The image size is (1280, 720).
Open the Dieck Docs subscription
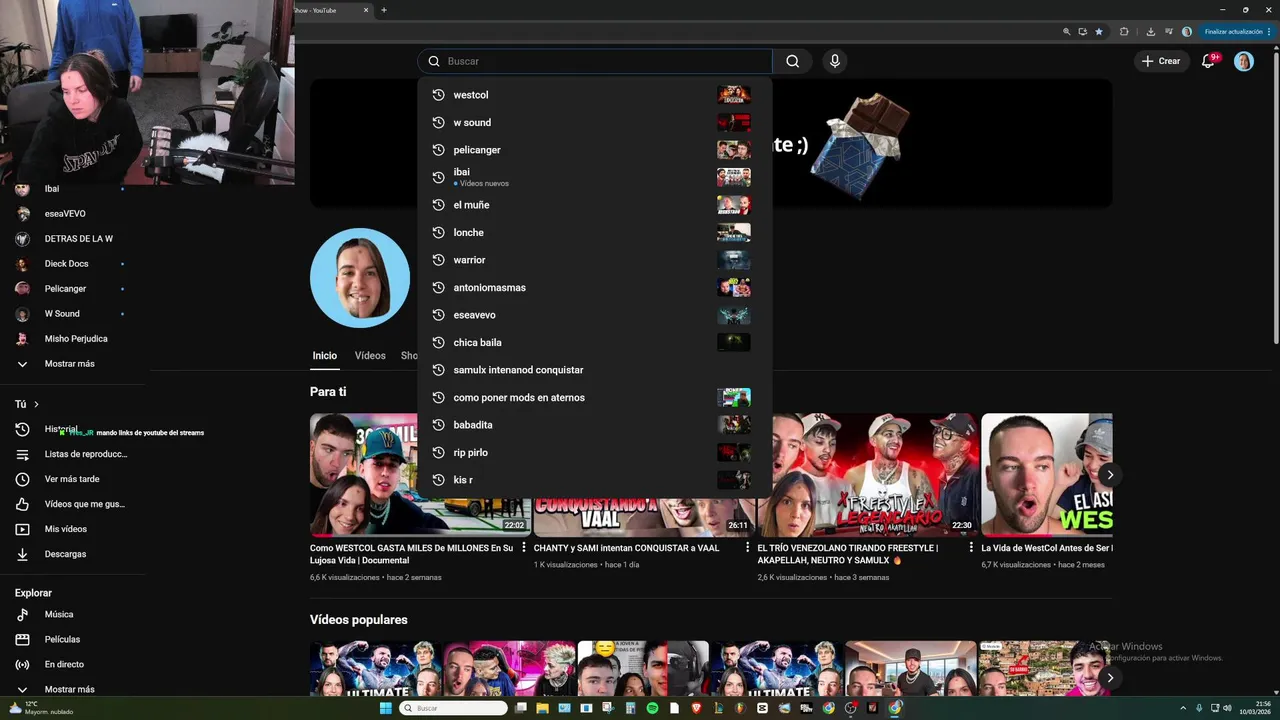coord(72,264)
